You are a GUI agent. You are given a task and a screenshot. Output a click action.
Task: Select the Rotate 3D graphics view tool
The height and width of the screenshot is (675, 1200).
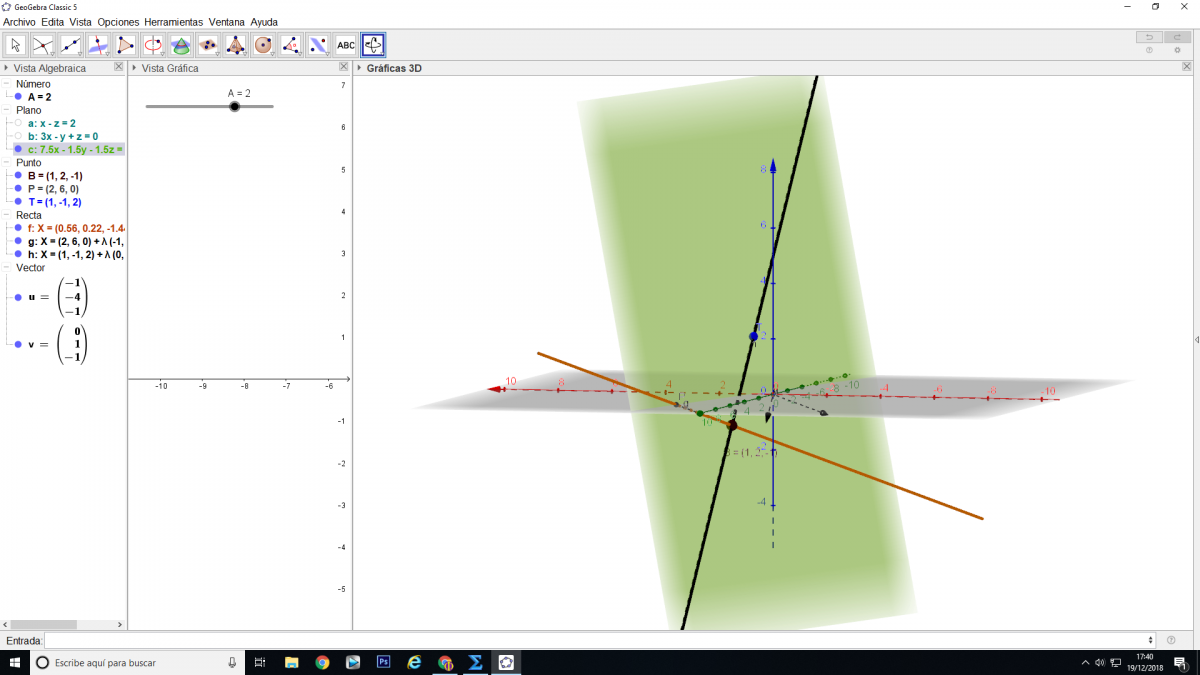(373, 45)
